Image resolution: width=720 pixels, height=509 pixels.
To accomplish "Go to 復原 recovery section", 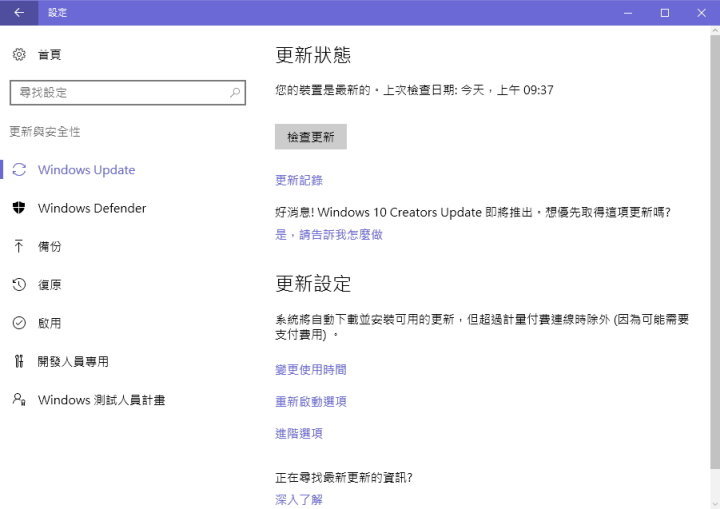I will 49,285.
